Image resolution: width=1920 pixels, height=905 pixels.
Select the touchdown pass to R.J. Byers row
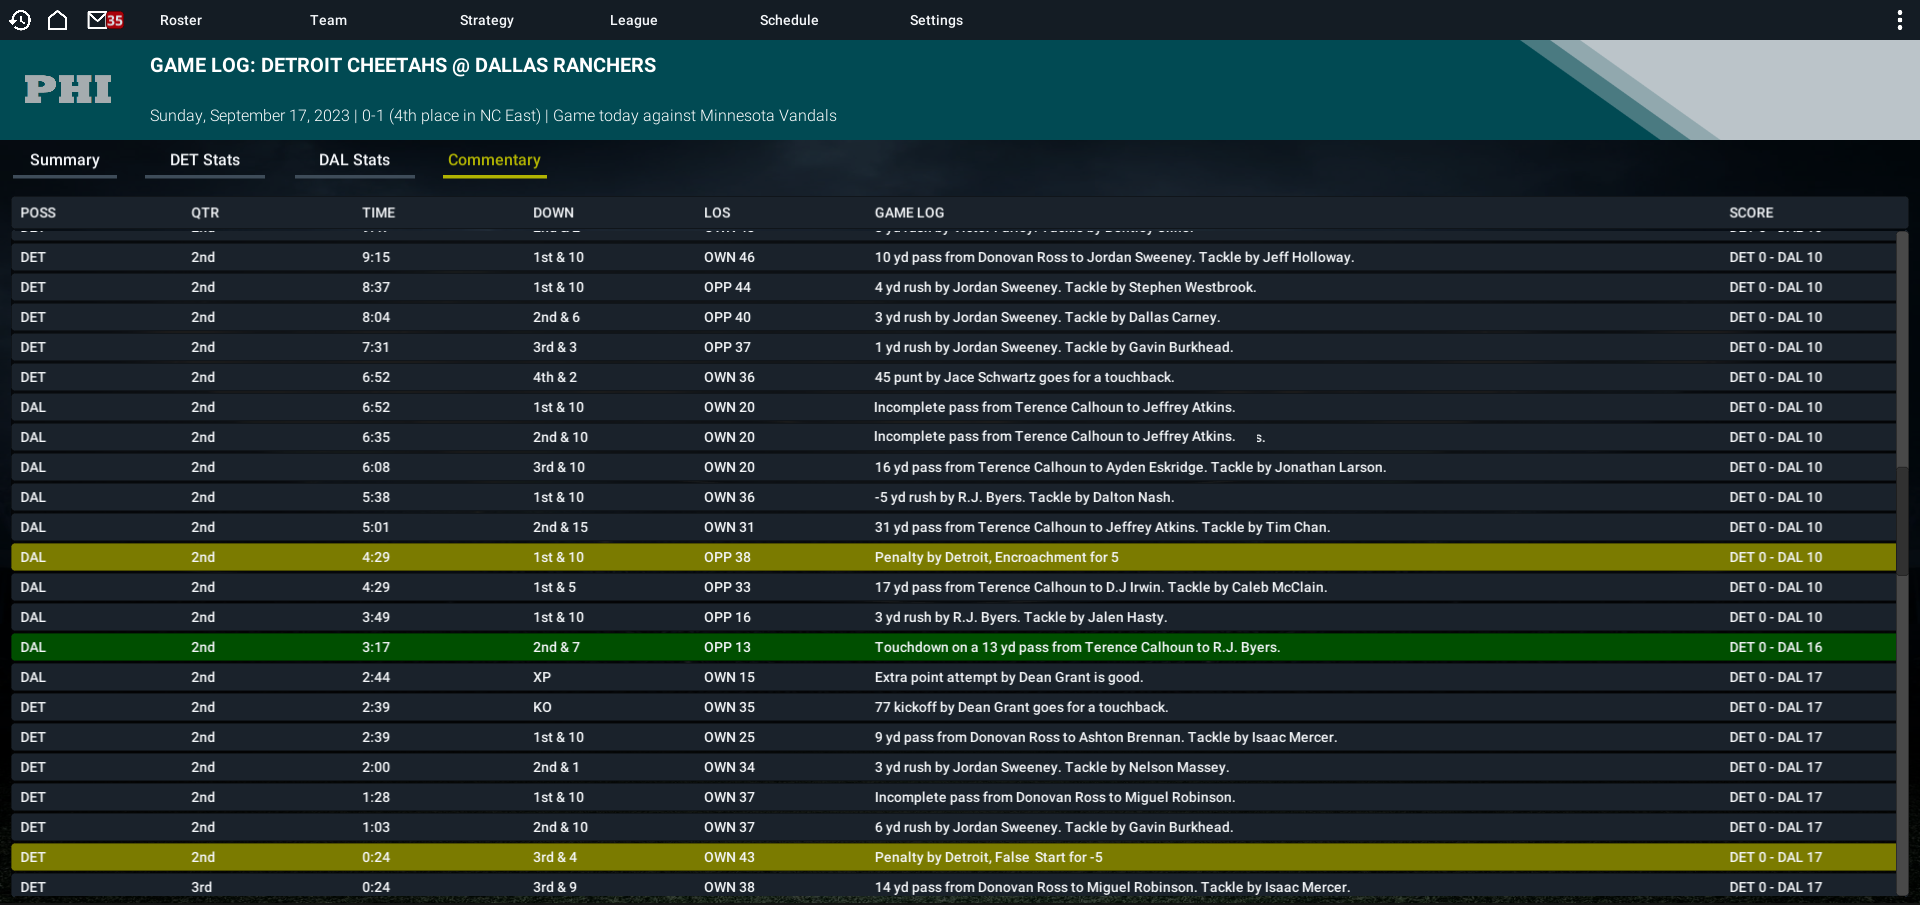pyautogui.click(x=954, y=647)
